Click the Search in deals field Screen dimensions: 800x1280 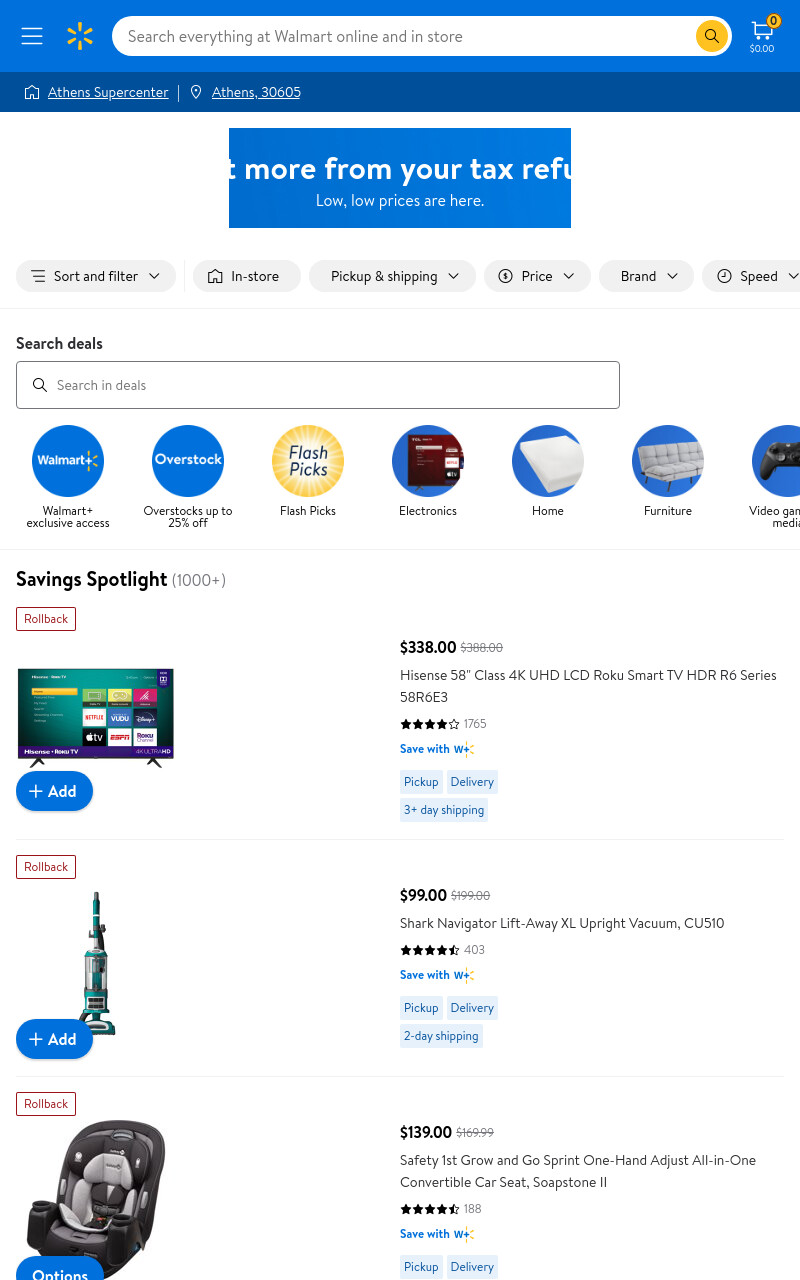coord(318,385)
